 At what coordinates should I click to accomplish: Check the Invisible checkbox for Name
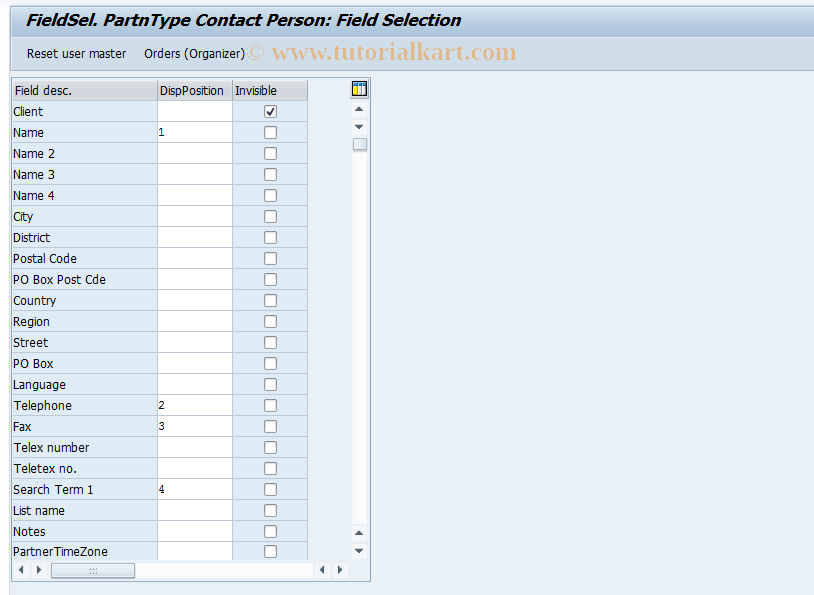270,132
